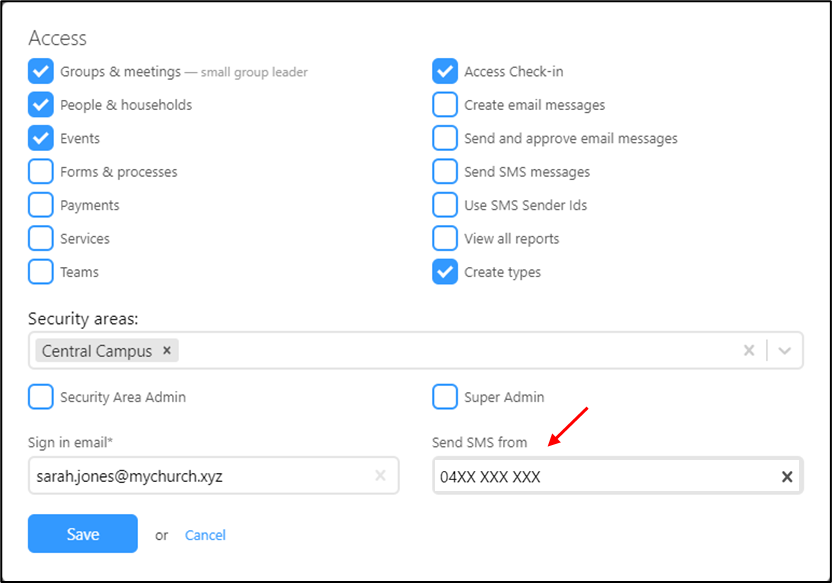832x583 pixels.
Task: Enable Payments access
Action: [41, 205]
